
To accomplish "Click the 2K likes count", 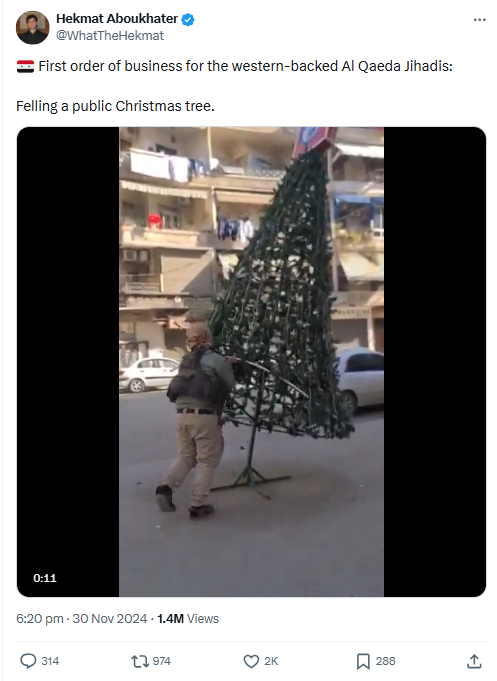I will [271, 661].
